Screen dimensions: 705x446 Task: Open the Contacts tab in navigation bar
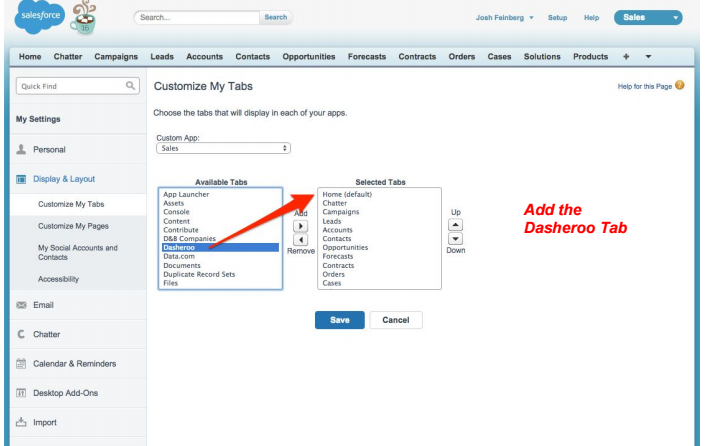253,57
